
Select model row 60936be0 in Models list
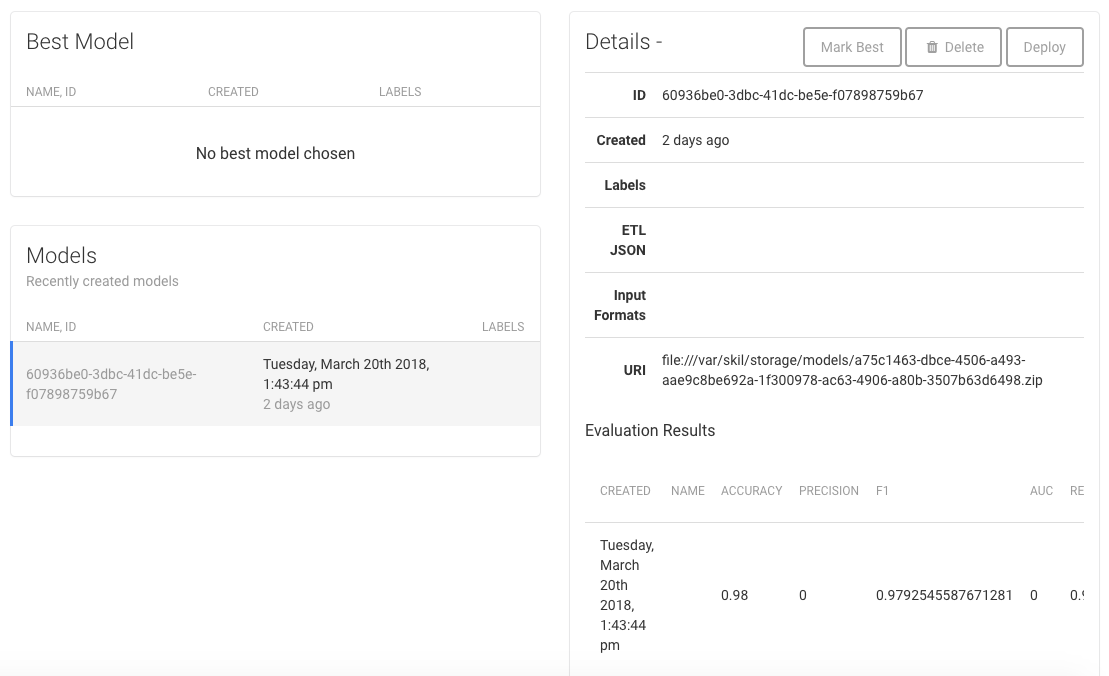click(275, 384)
